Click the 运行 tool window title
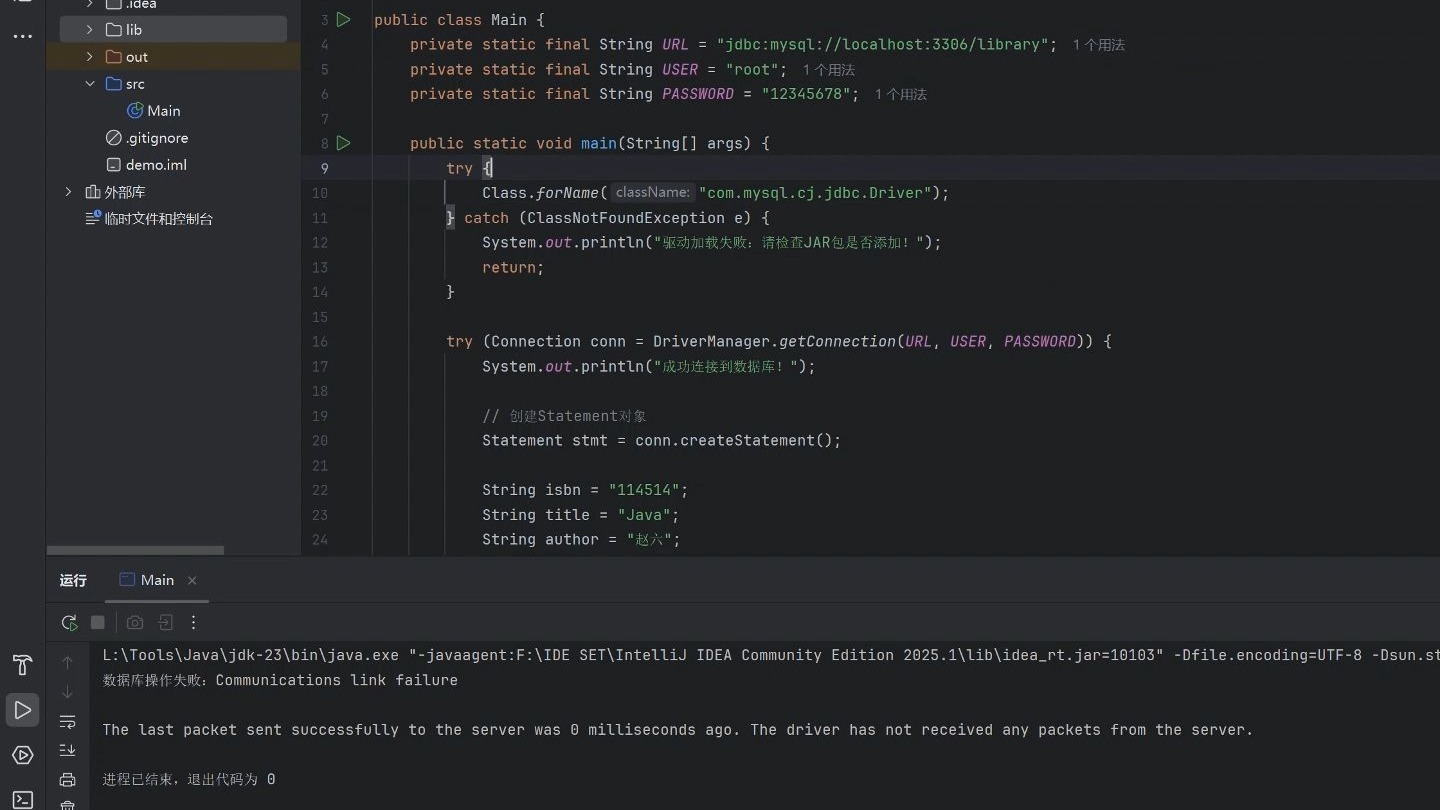The image size is (1440, 810). pos(73,580)
